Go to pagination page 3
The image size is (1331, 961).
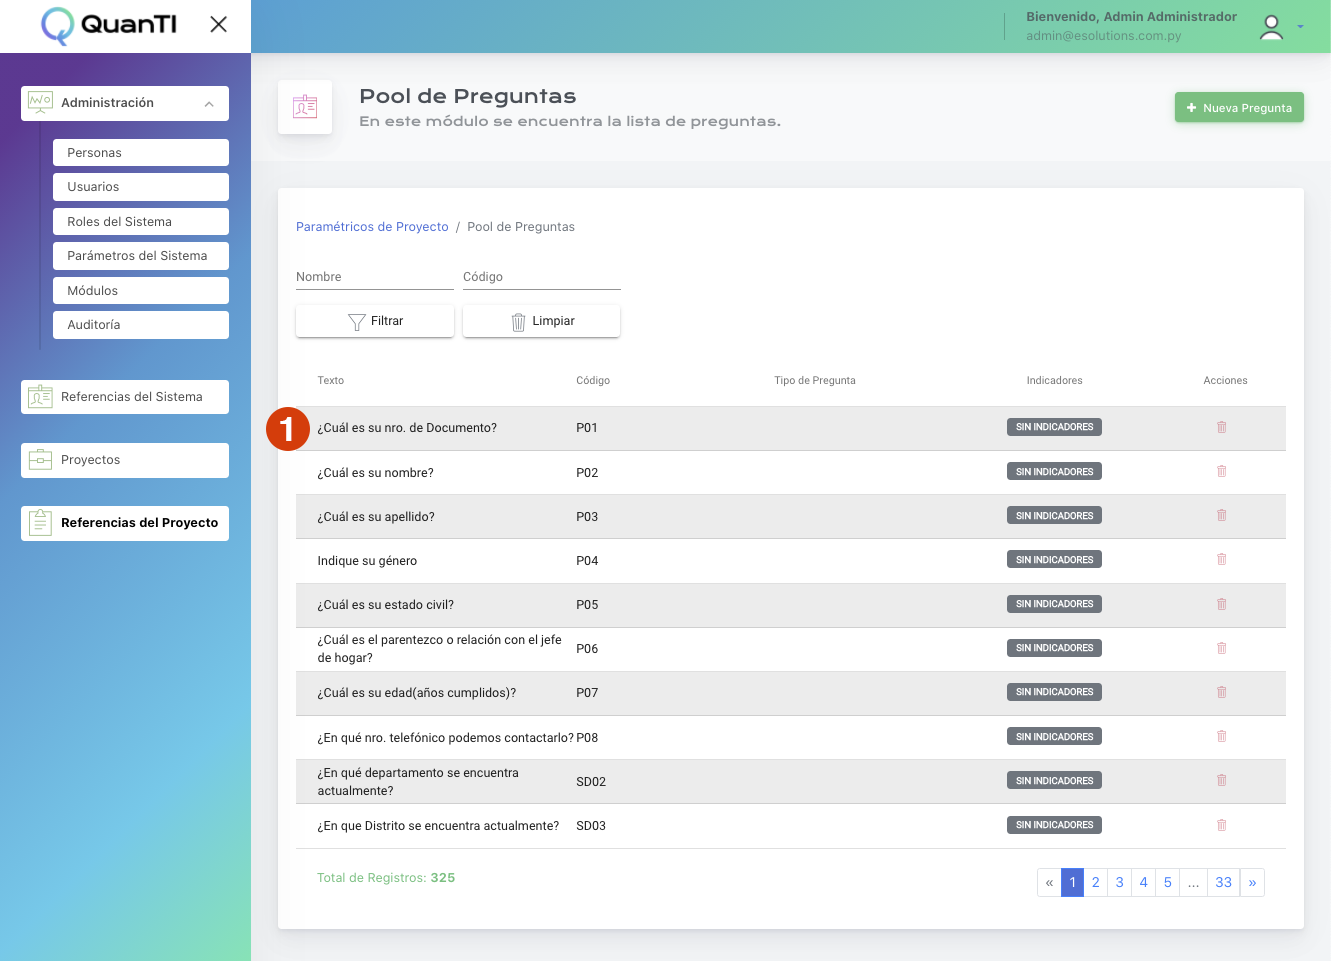[1120, 882]
